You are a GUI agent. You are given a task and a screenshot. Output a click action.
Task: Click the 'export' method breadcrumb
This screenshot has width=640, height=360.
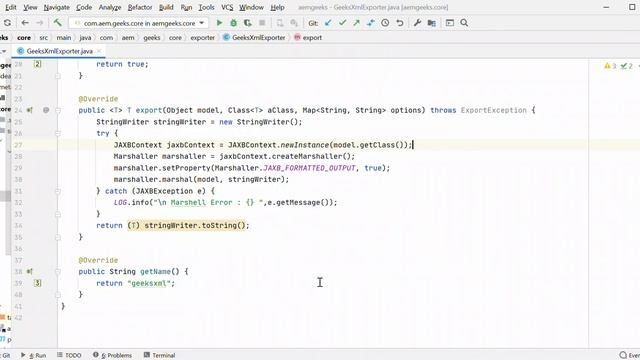tap(308, 38)
